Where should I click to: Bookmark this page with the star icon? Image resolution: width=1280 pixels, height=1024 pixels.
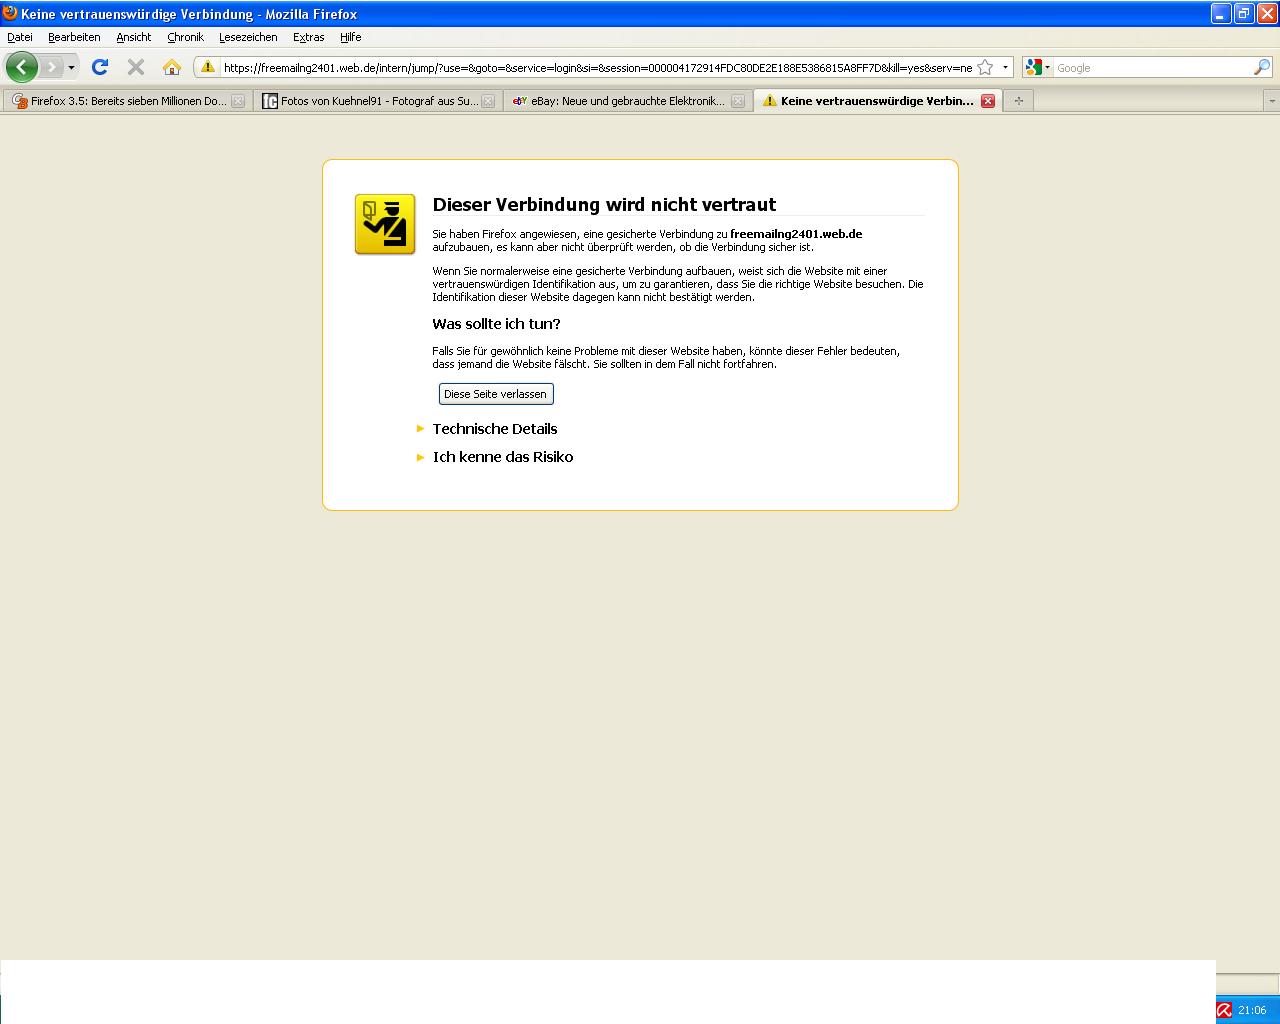tap(985, 67)
